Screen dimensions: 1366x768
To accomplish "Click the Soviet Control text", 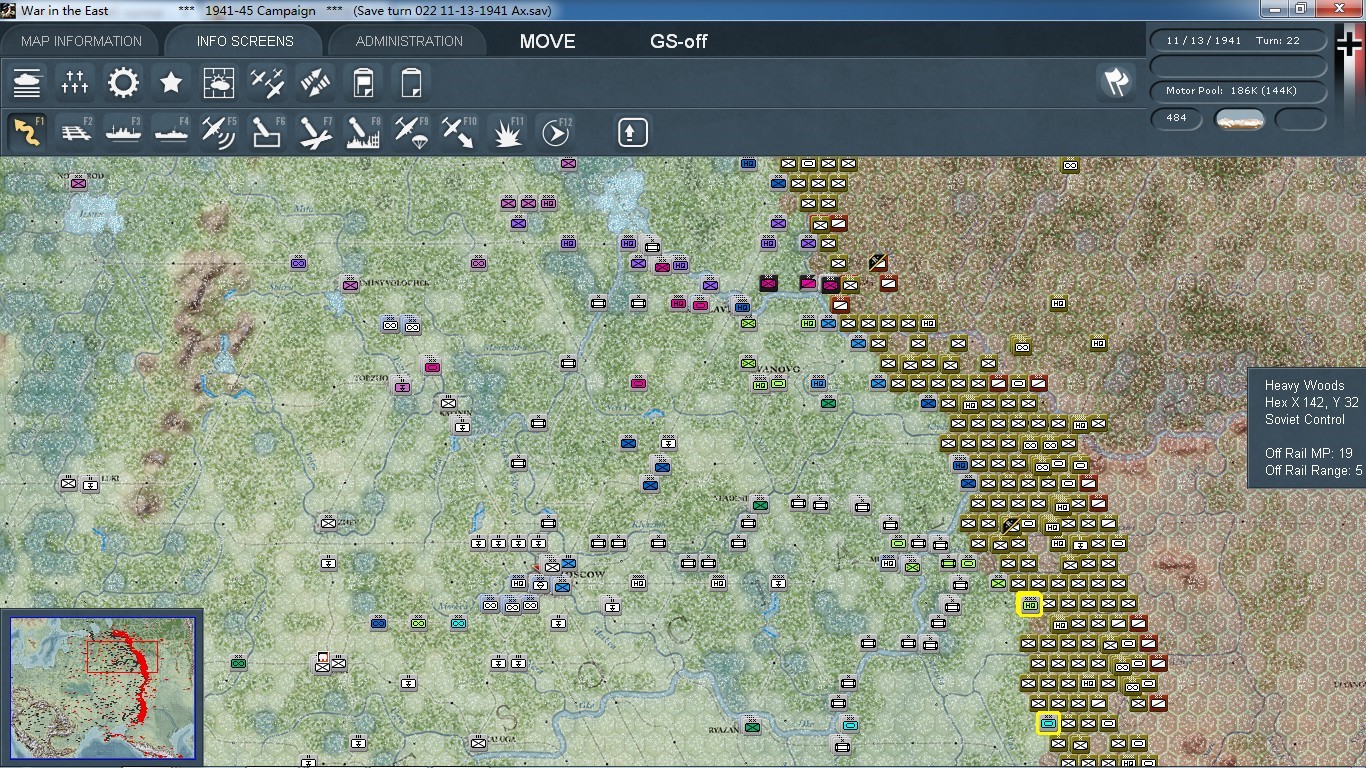I will coord(1304,419).
